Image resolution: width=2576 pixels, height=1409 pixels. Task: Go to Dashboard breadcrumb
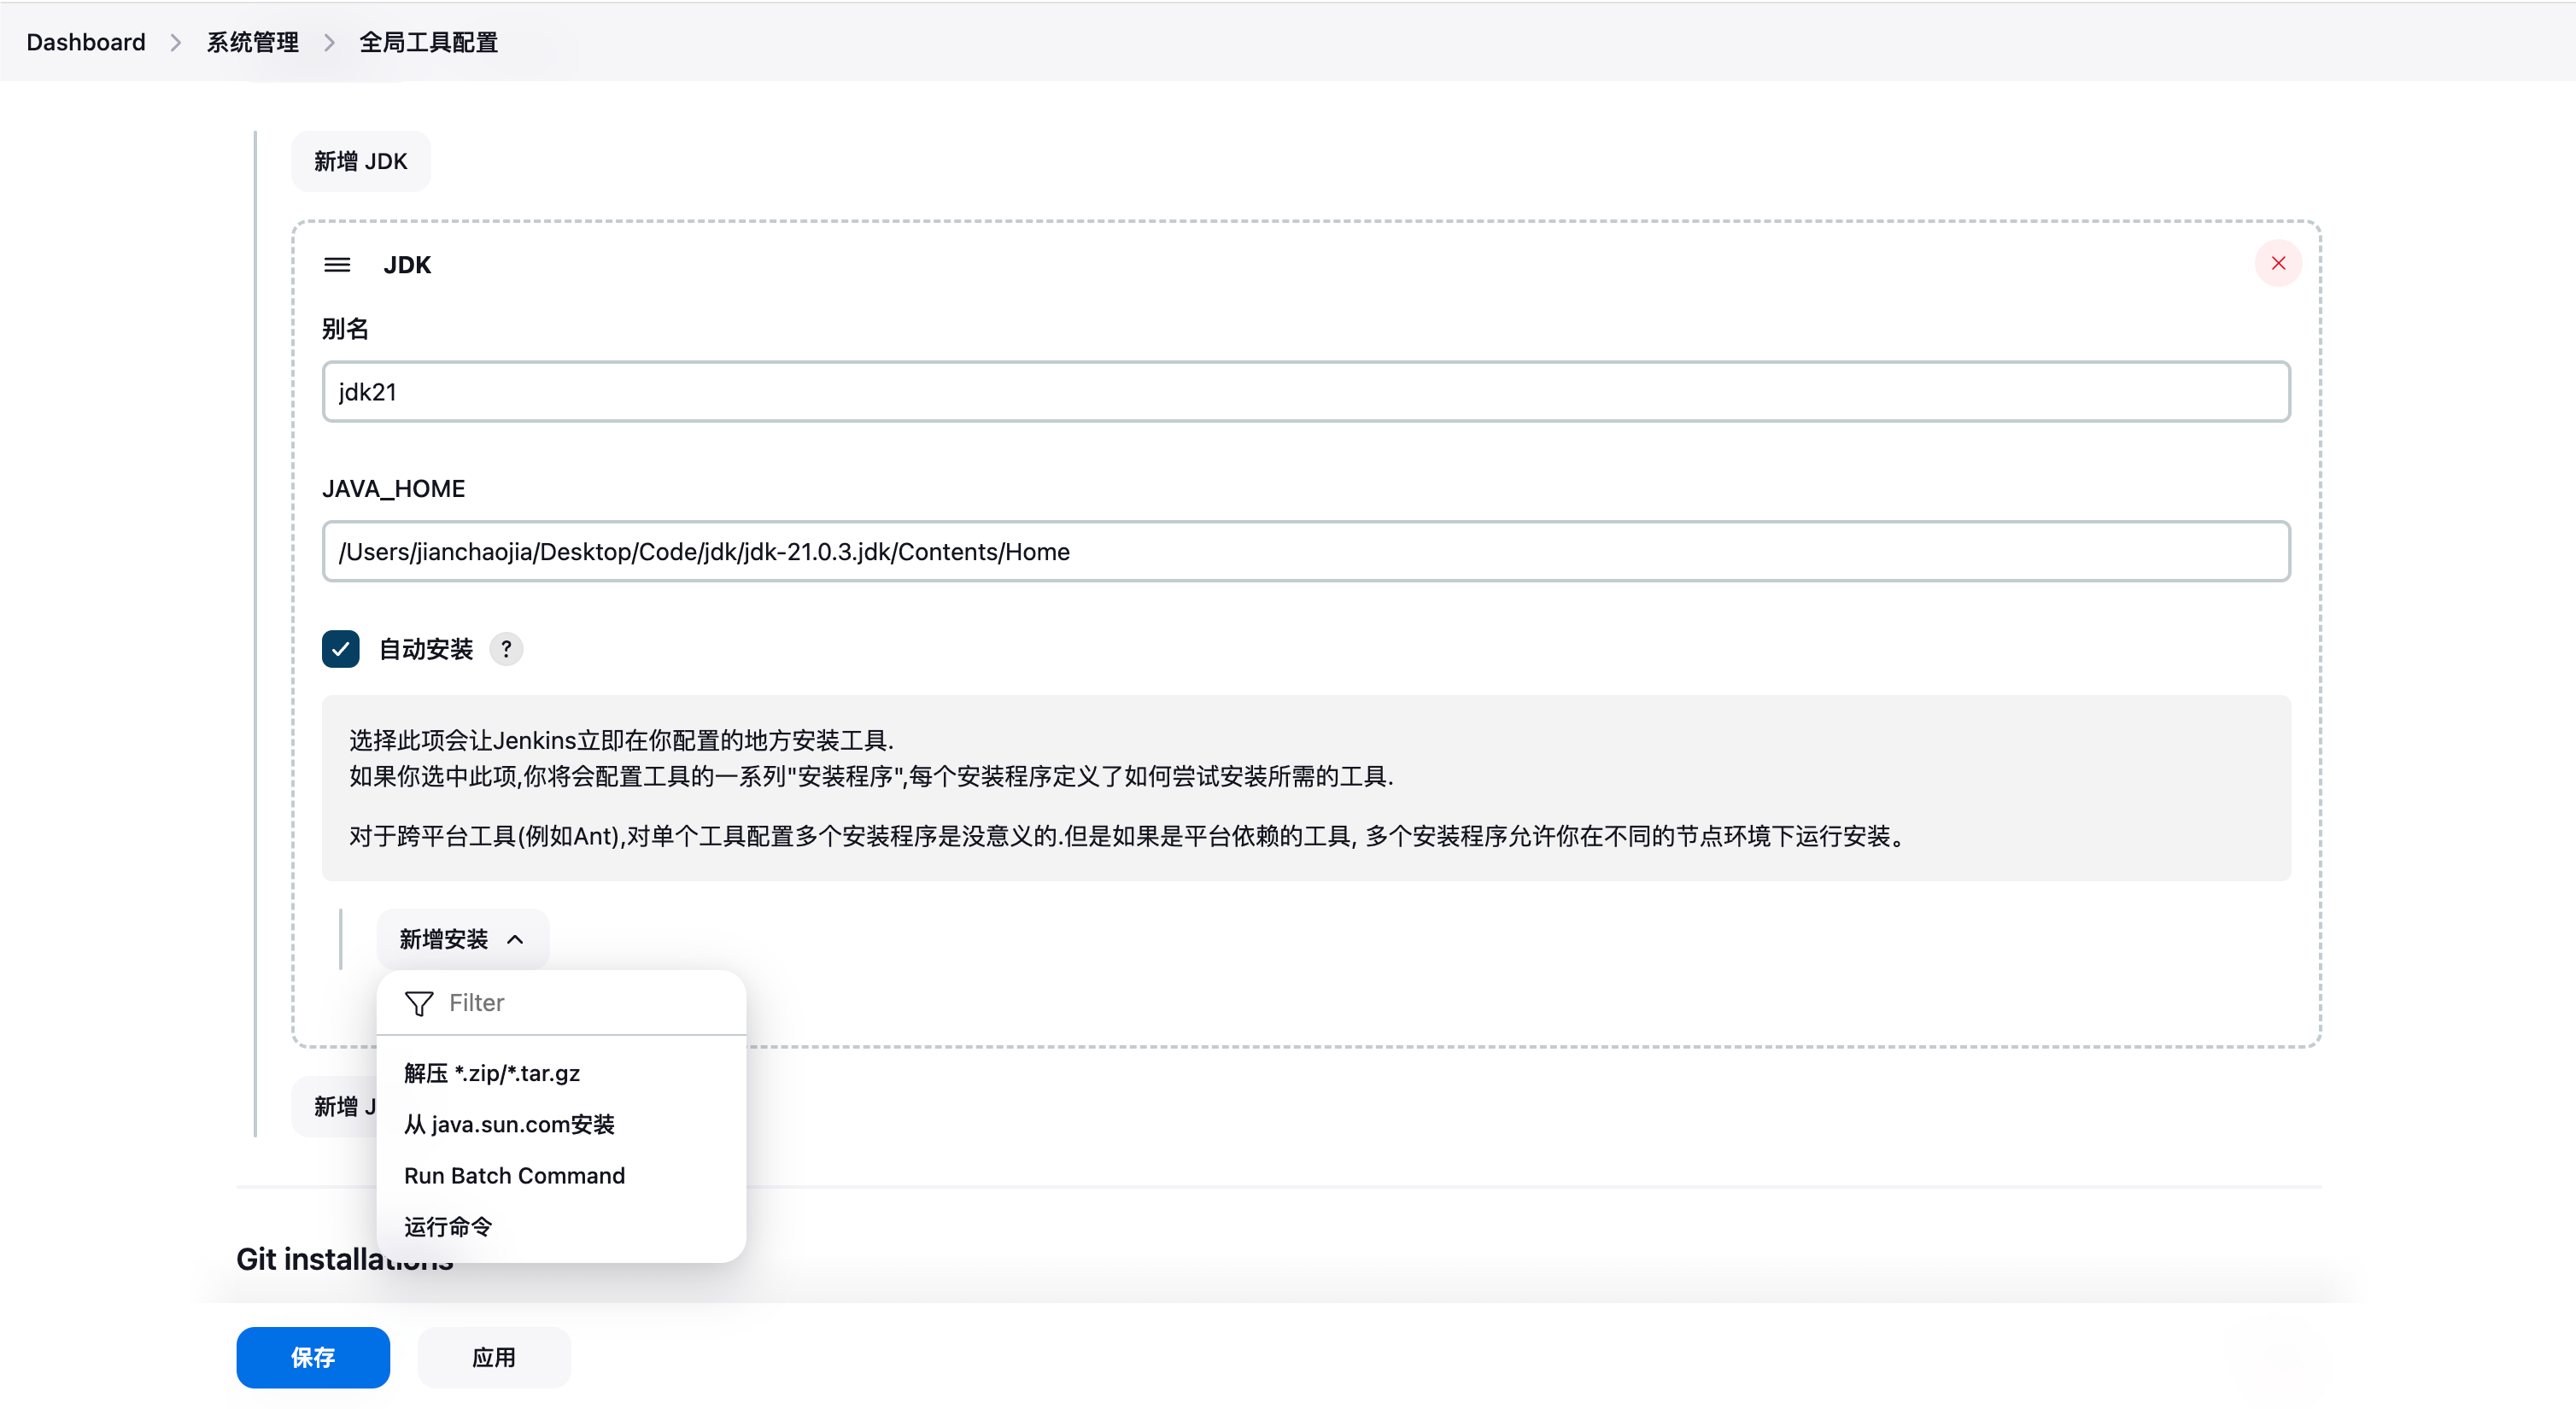click(86, 42)
